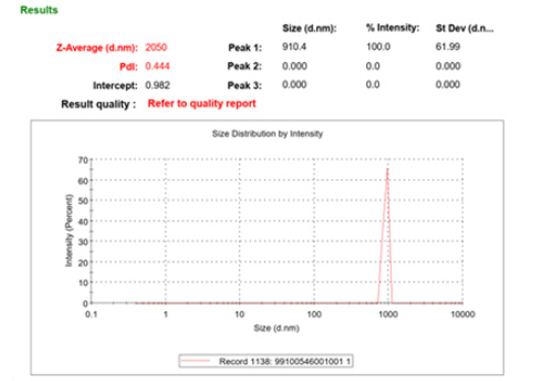
Task: Click the x-axis tick label 100
Action: (314, 314)
